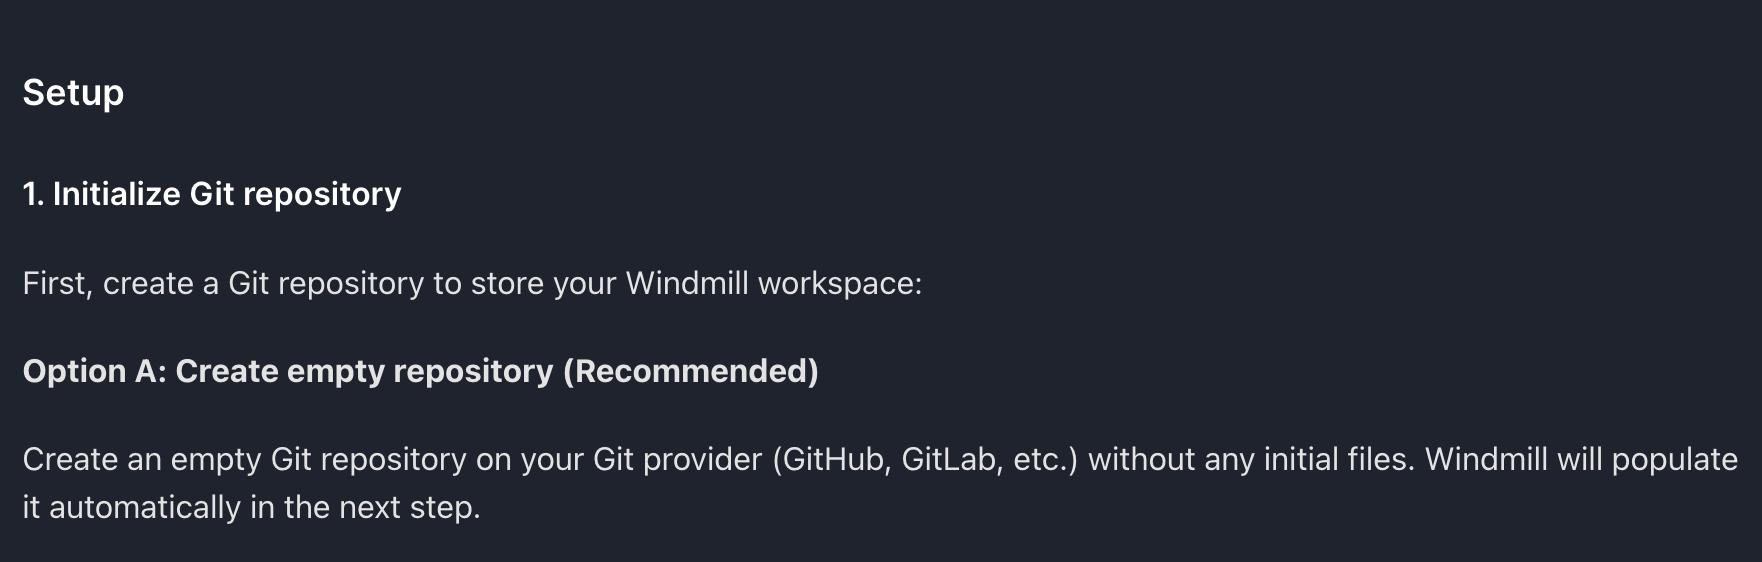Click "Create empty repository" bold text
This screenshot has height=562, width=1762.
(364, 372)
